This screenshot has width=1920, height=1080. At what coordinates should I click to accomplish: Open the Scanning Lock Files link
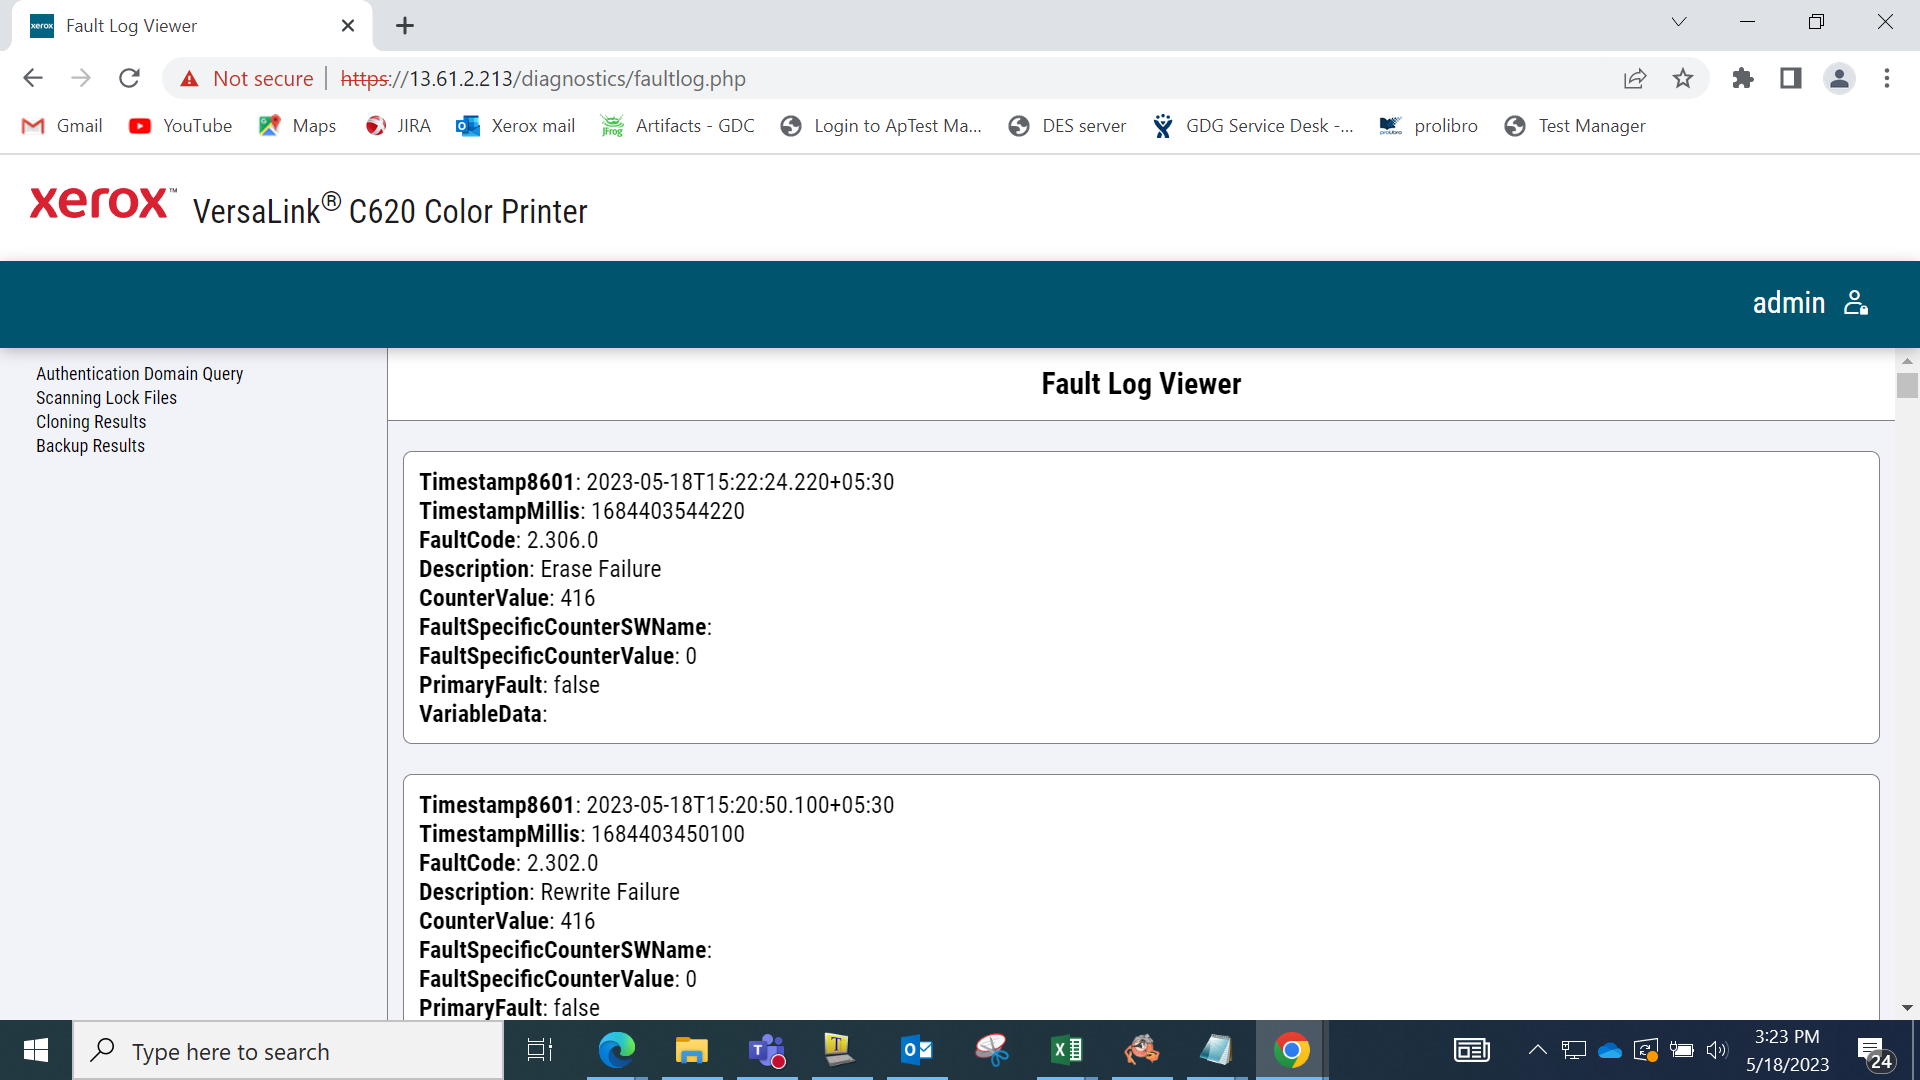coord(106,397)
